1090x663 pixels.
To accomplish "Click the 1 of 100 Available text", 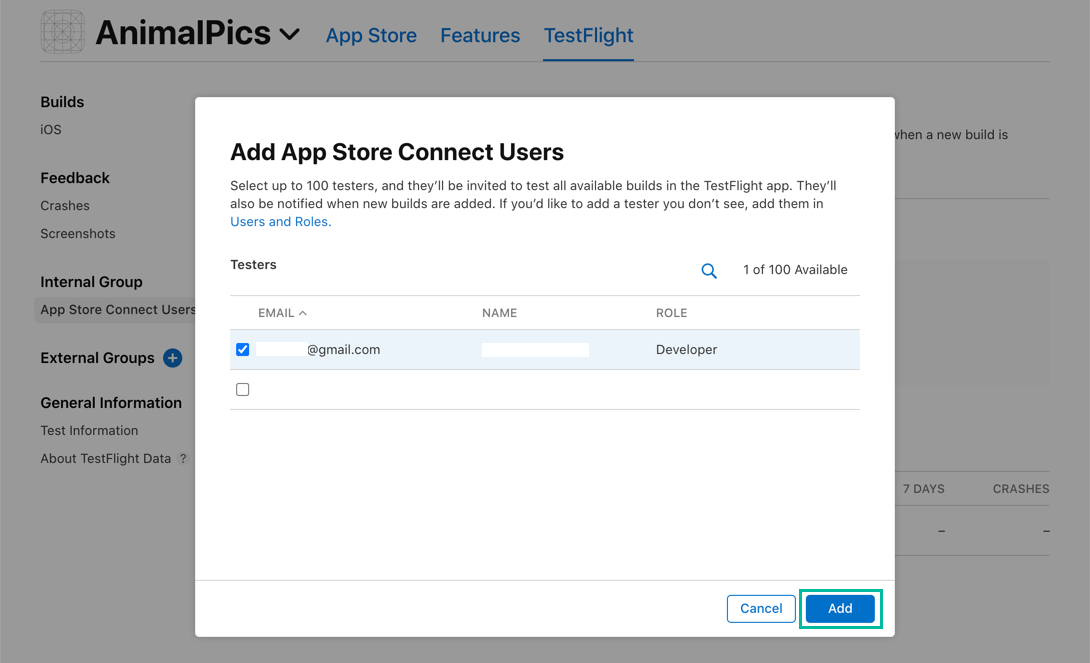I will (x=795, y=270).
